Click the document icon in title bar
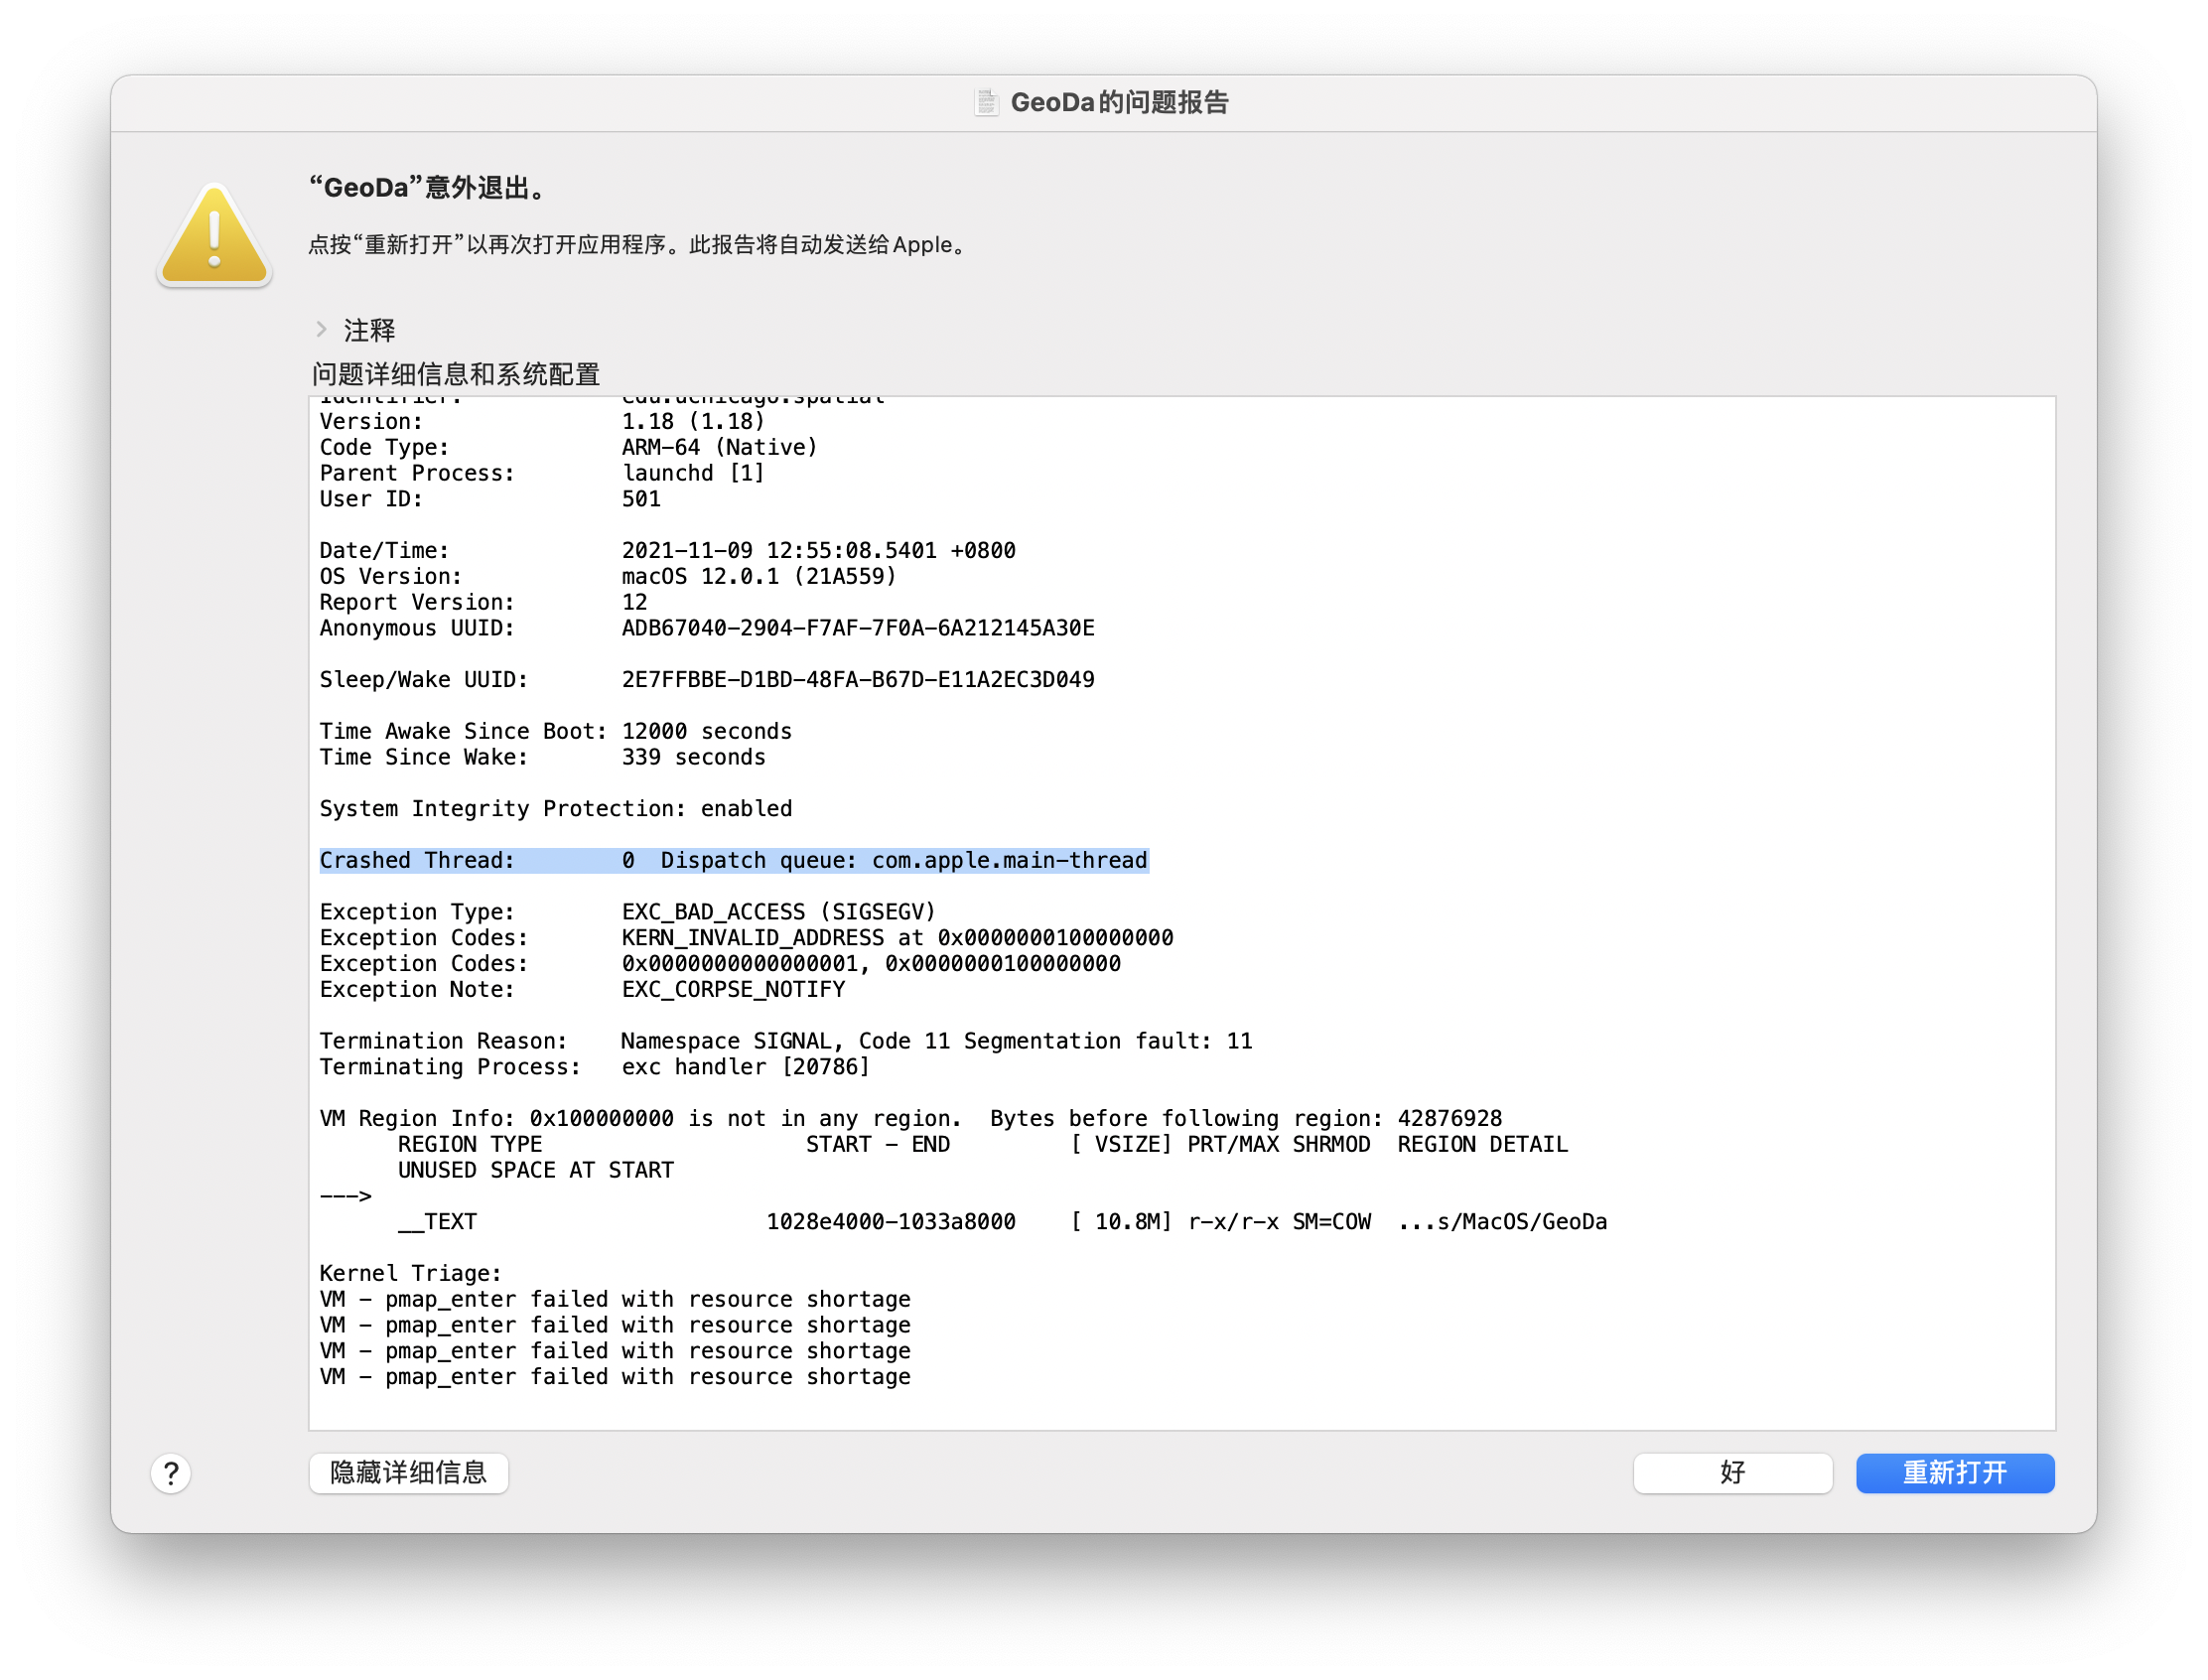This screenshot has width=2208, height=1680. [986, 102]
